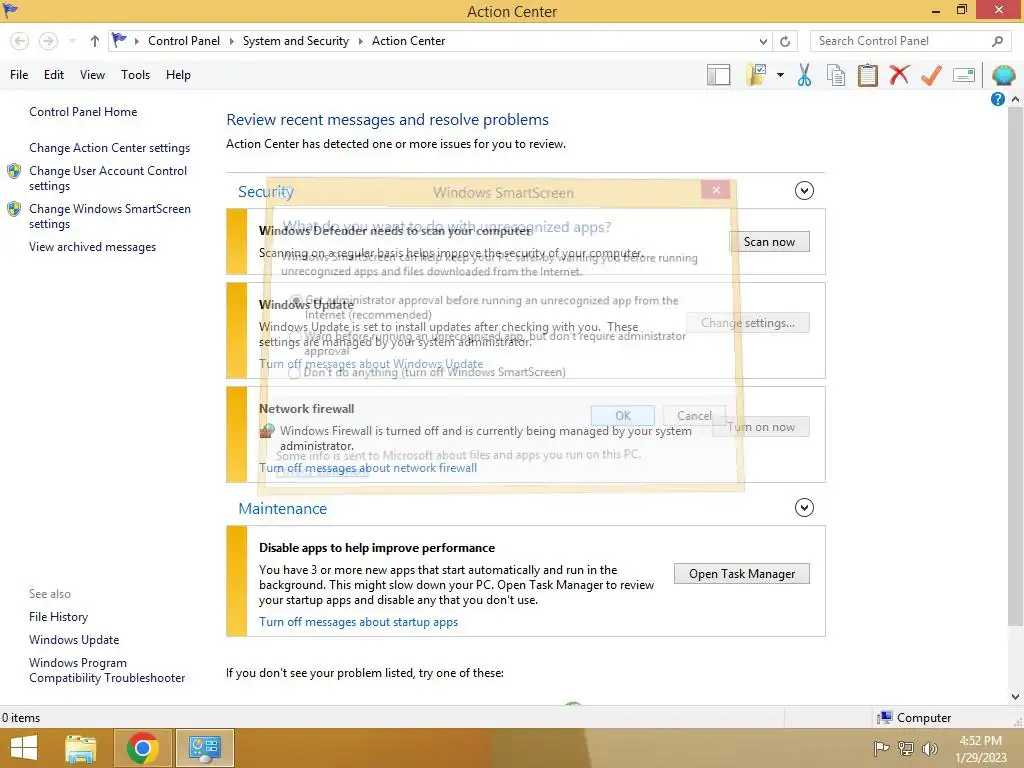This screenshot has width=1024, height=768.
Task: Open the View menu
Action: click(92, 75)
